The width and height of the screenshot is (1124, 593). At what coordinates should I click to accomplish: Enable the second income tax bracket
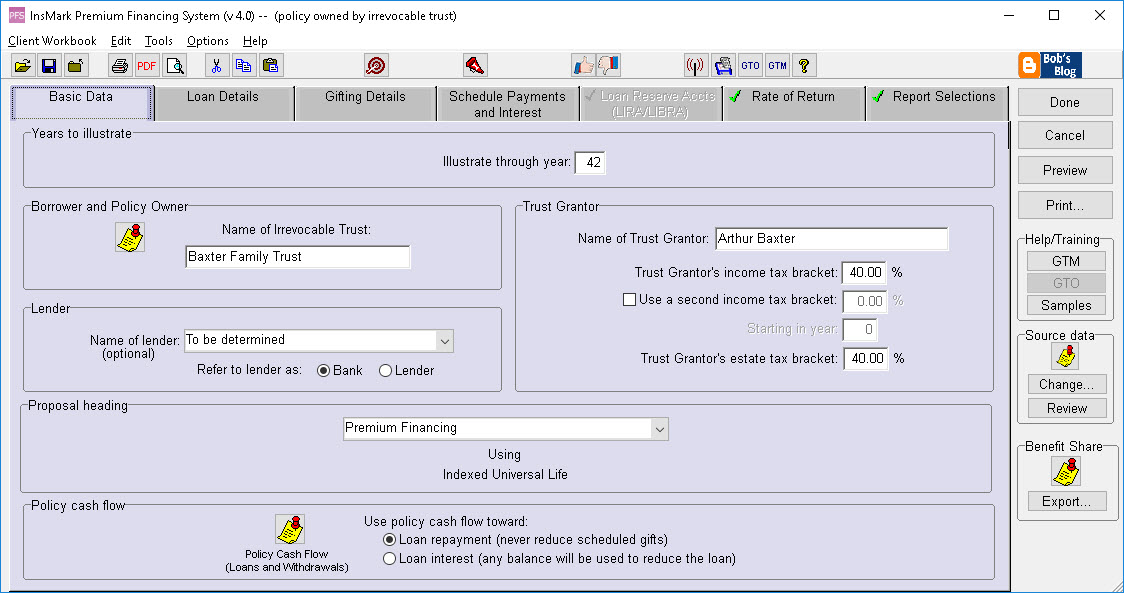[630, 299]
